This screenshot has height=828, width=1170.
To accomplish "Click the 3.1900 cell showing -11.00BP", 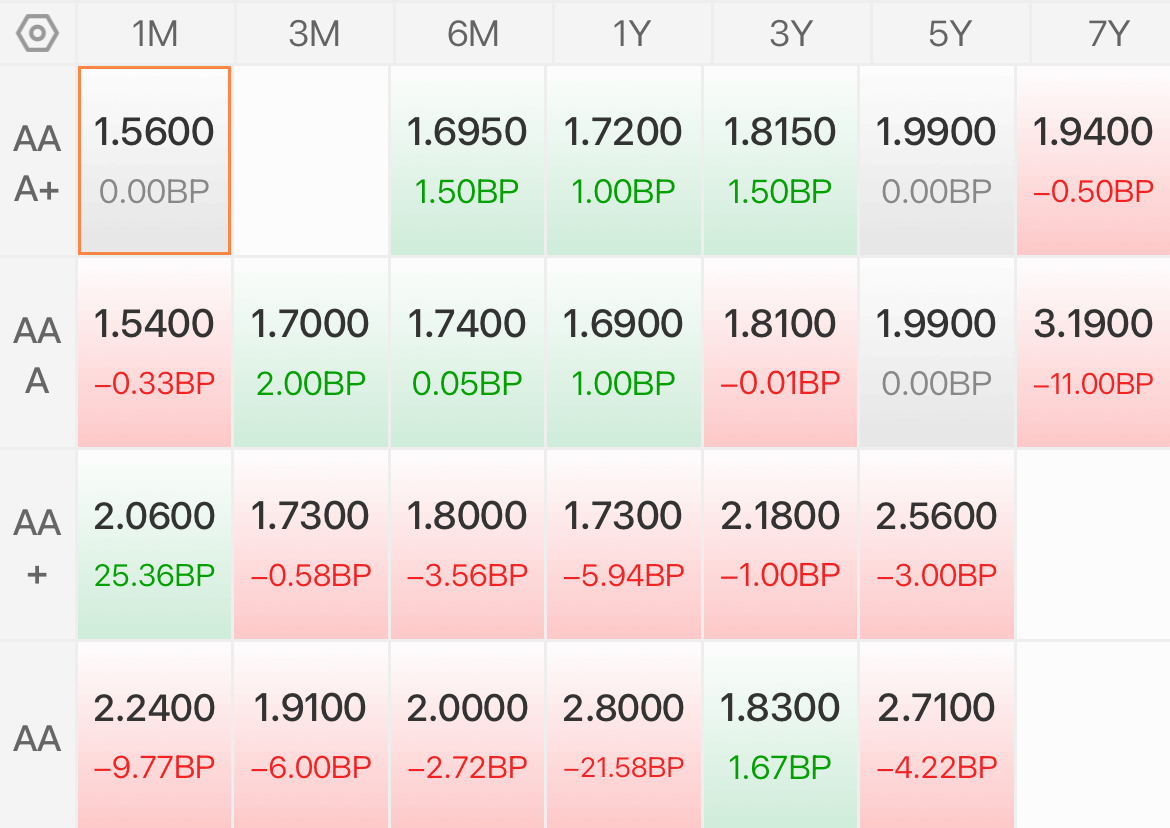I will click(x=1093, y=353).
